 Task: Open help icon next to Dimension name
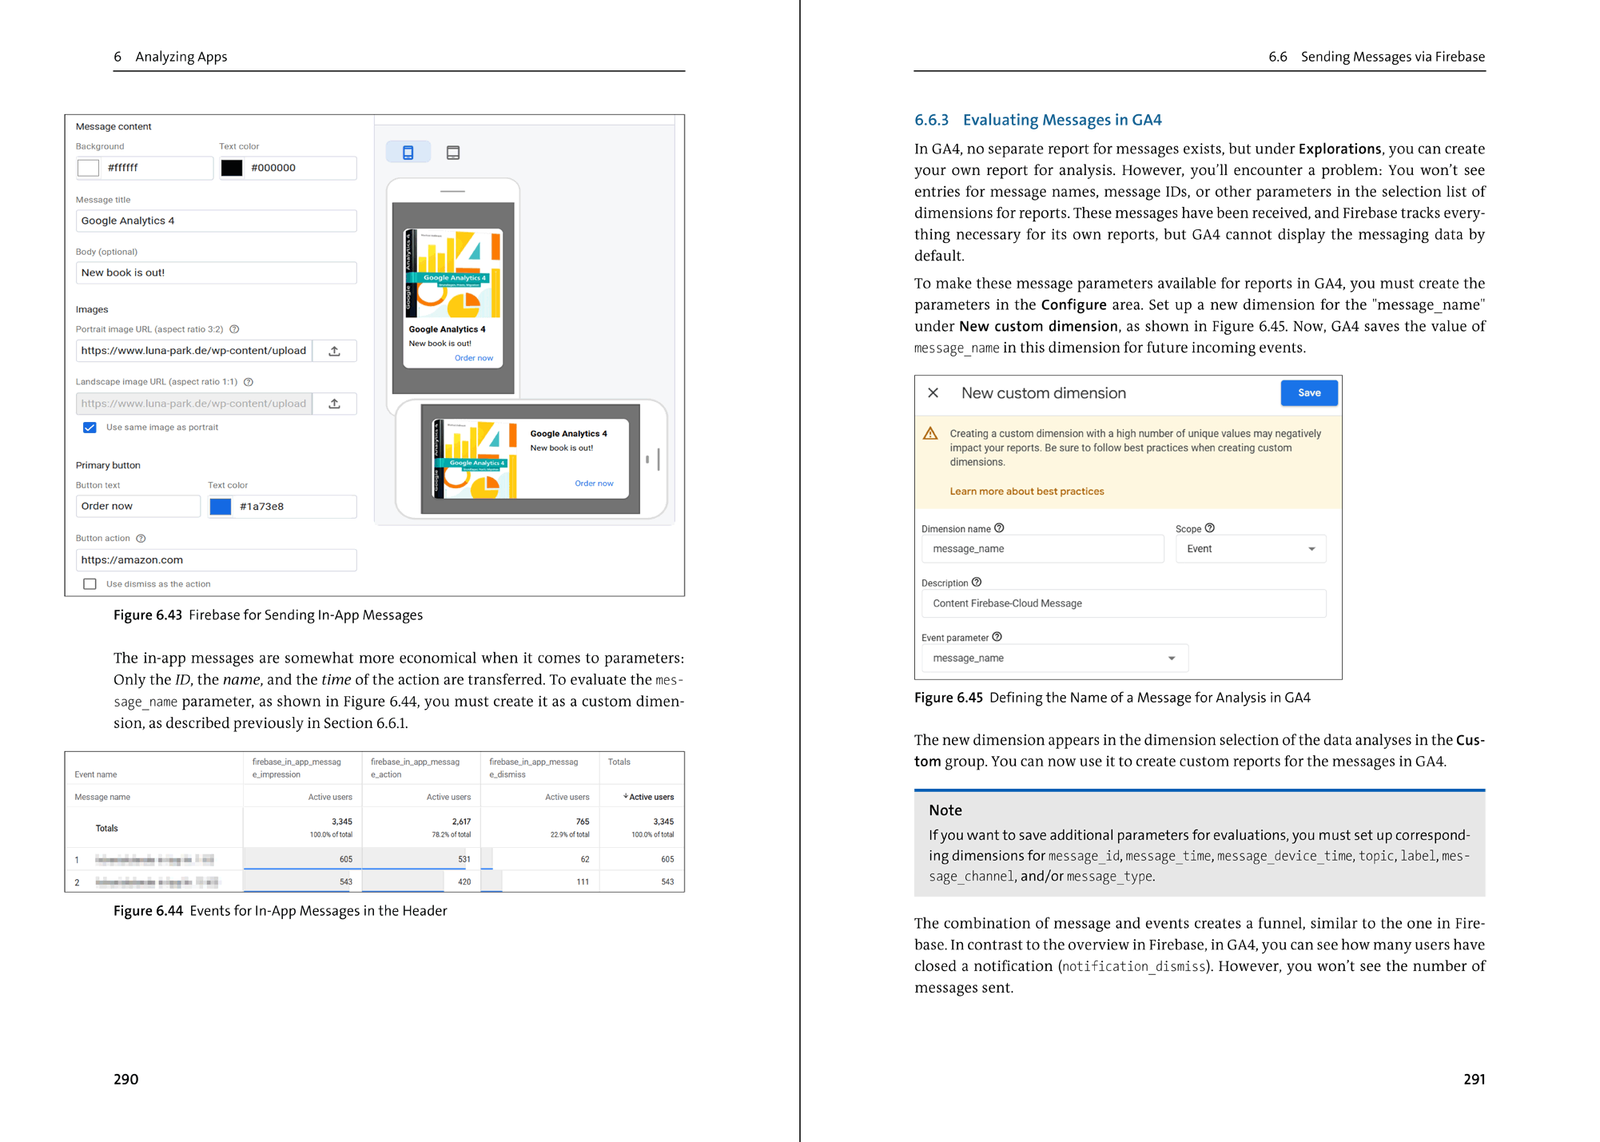tap(999, 528)
